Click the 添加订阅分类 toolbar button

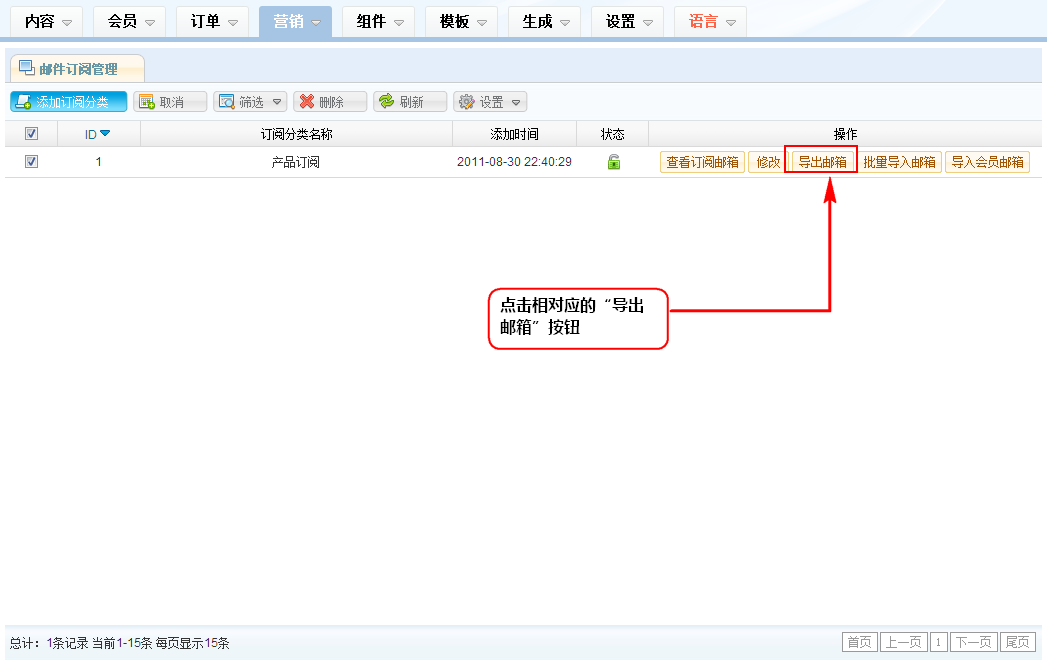(x=69, y=102)
